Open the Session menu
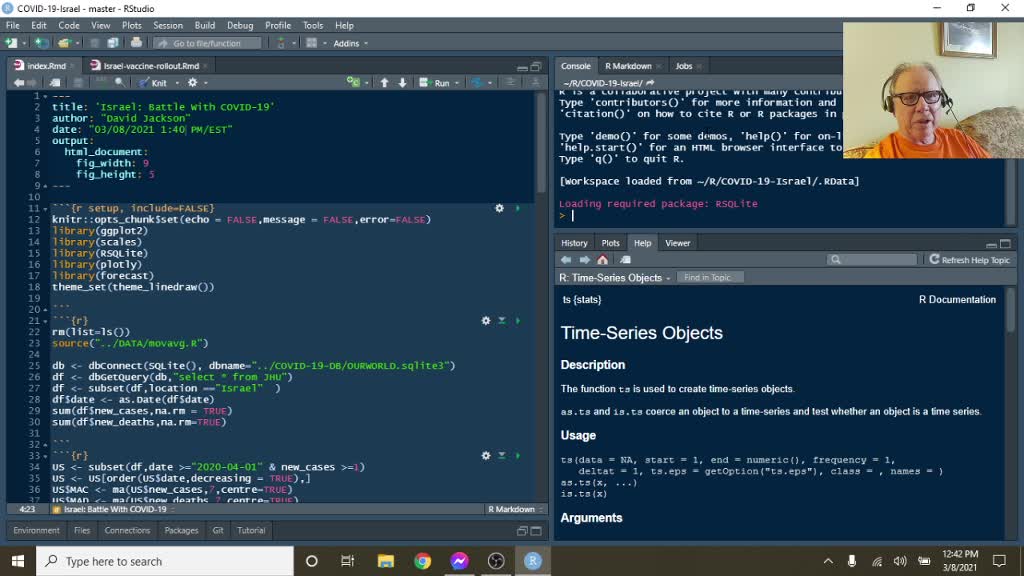This screenshot has width=1024, height=576. 168,25
